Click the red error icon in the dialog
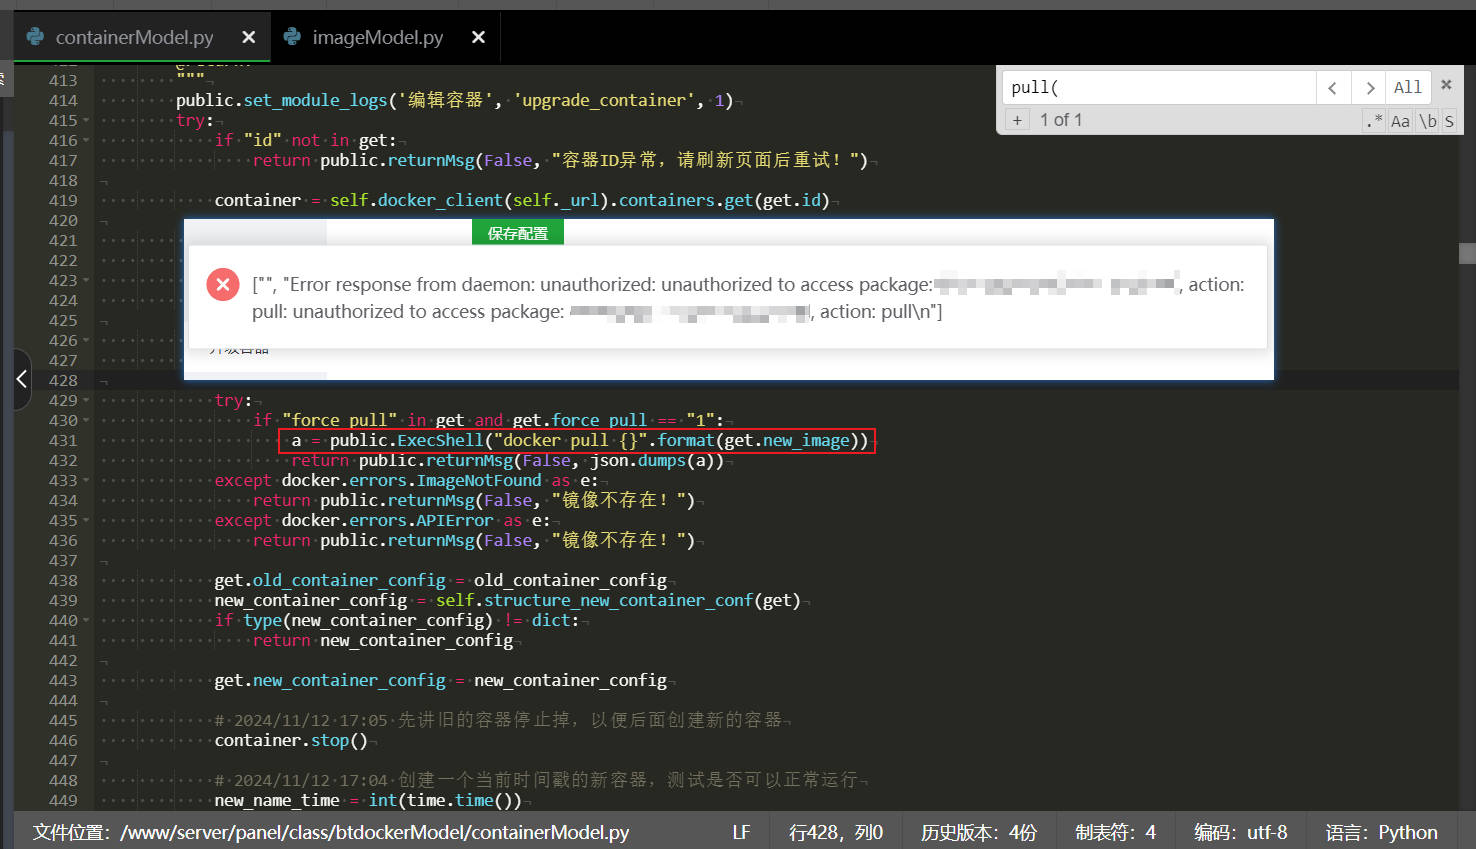The height and width of the screenshot is (849, 1476). [x=222, y=284]
